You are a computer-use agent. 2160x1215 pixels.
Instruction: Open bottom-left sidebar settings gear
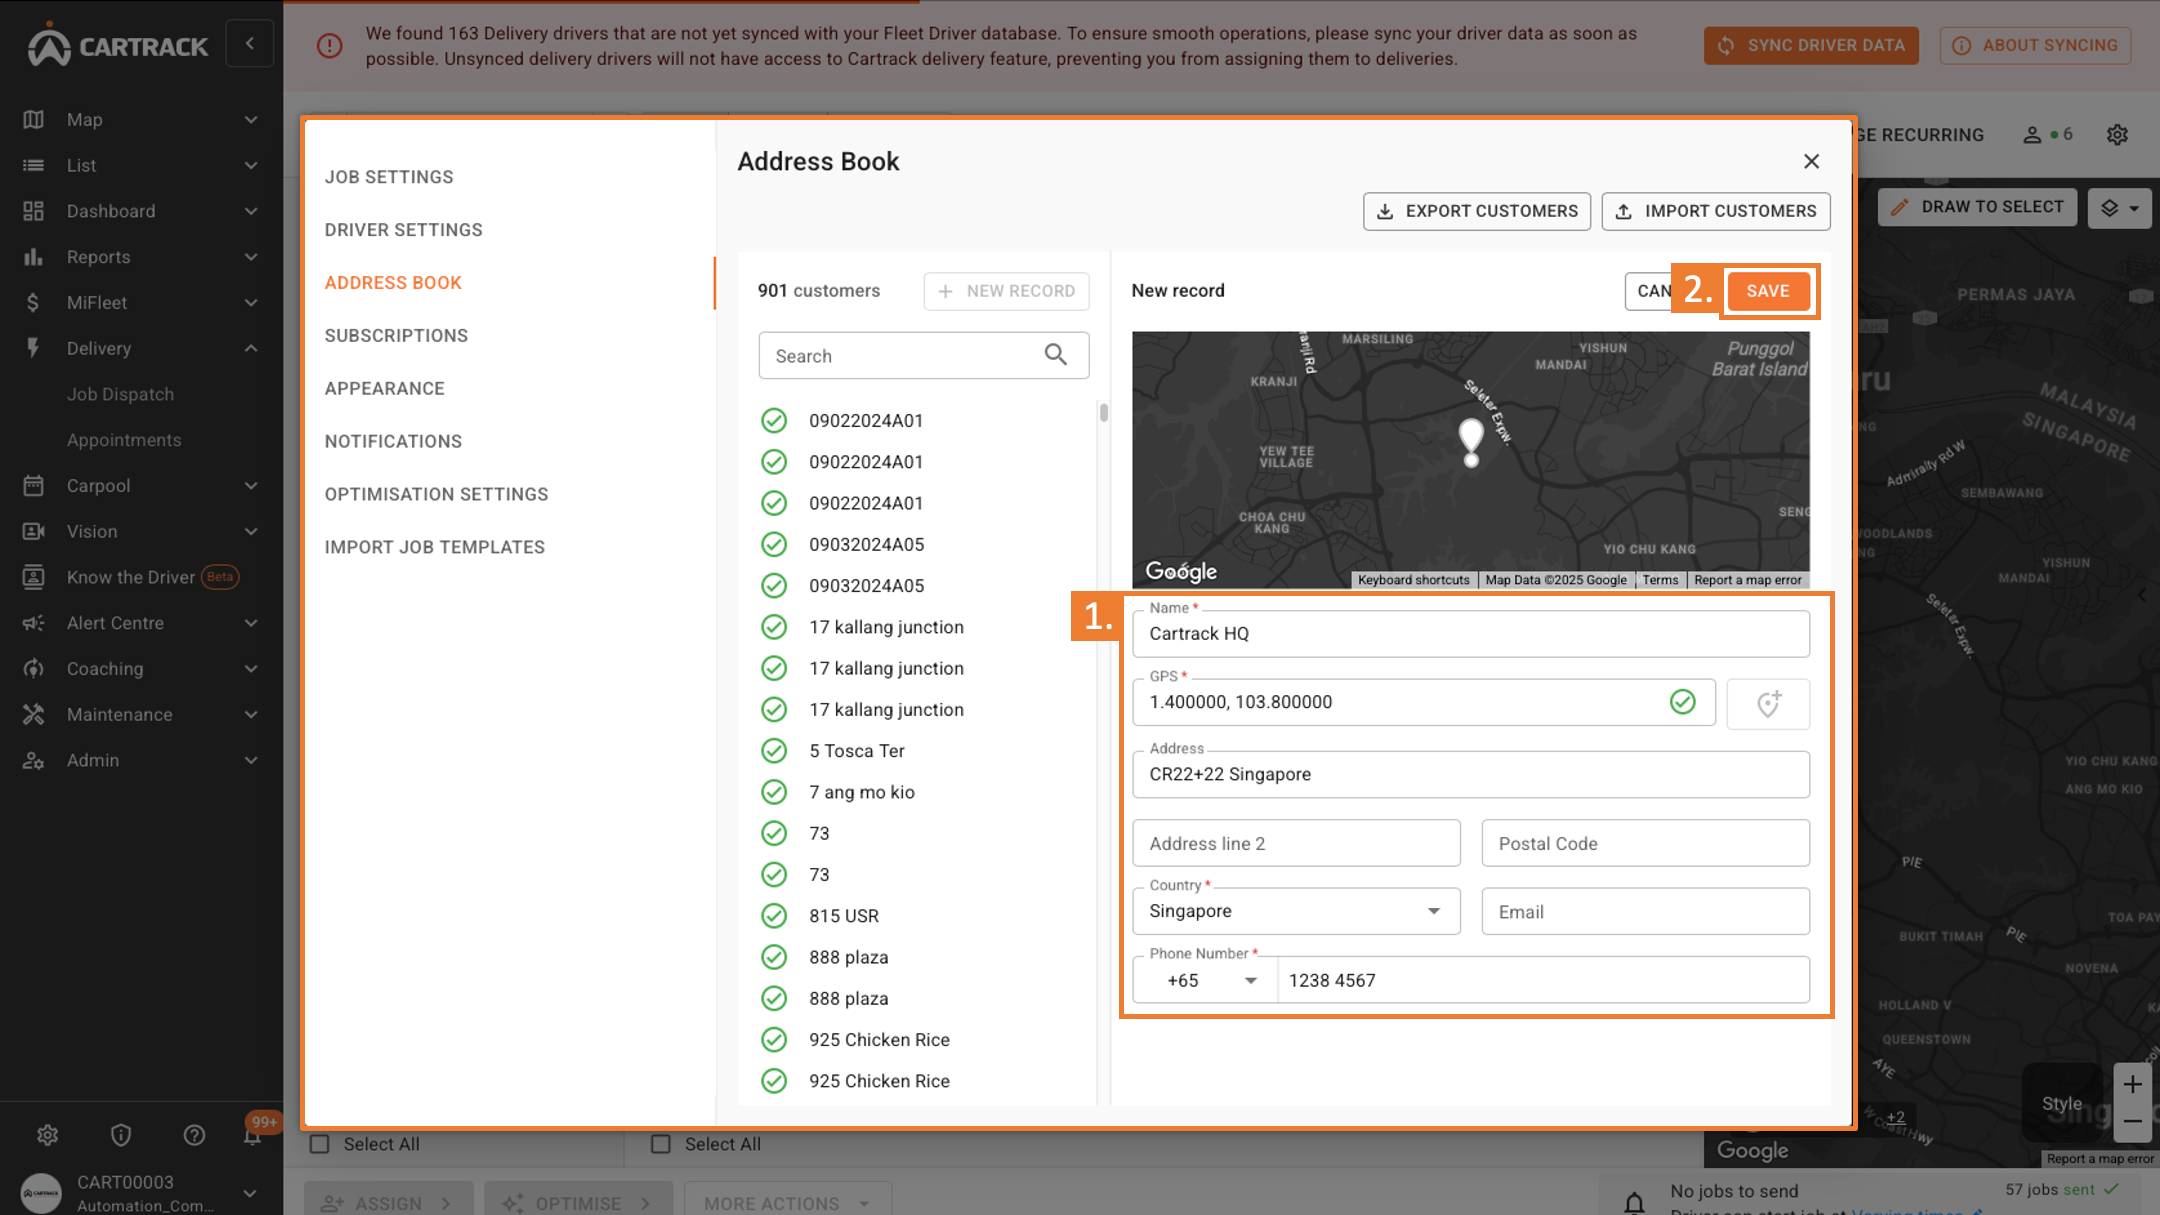47,1135
